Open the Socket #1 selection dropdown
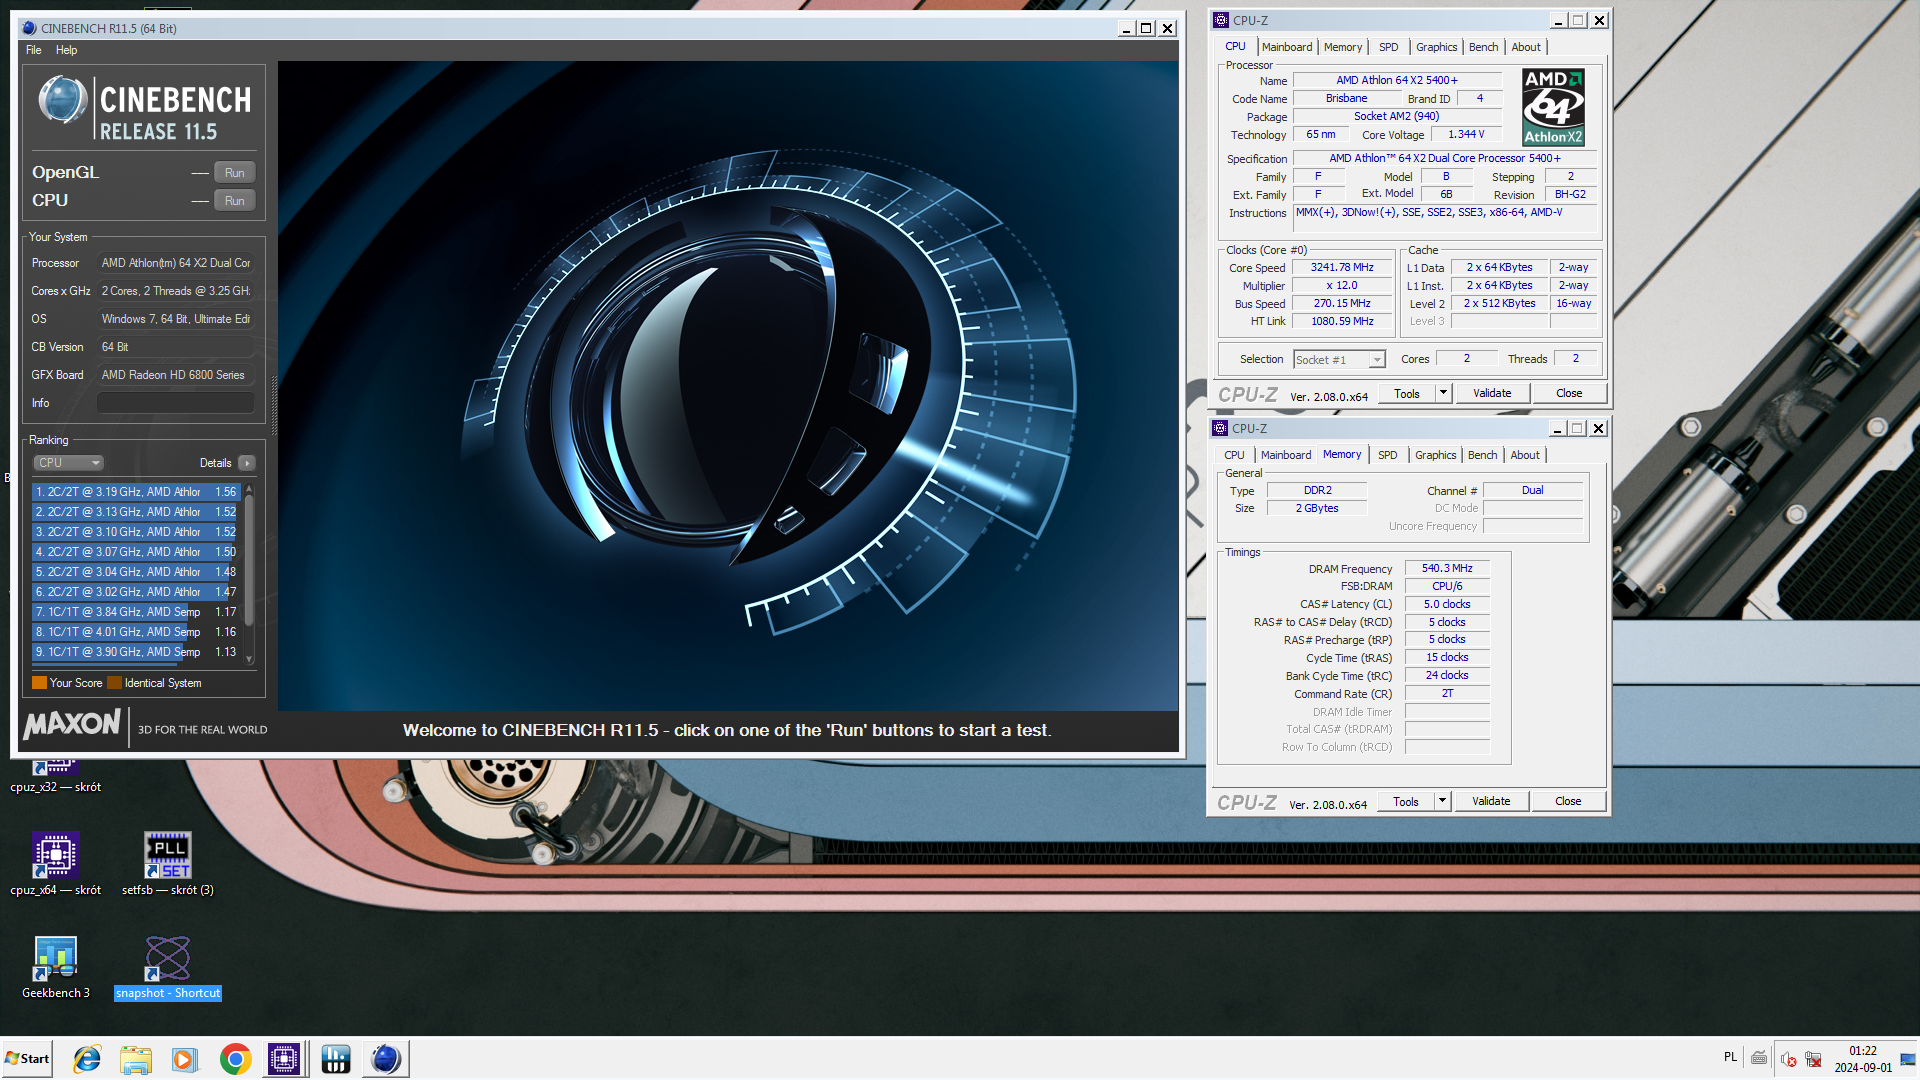Screen dimensions: 1920x1080 click(1339, 360)
